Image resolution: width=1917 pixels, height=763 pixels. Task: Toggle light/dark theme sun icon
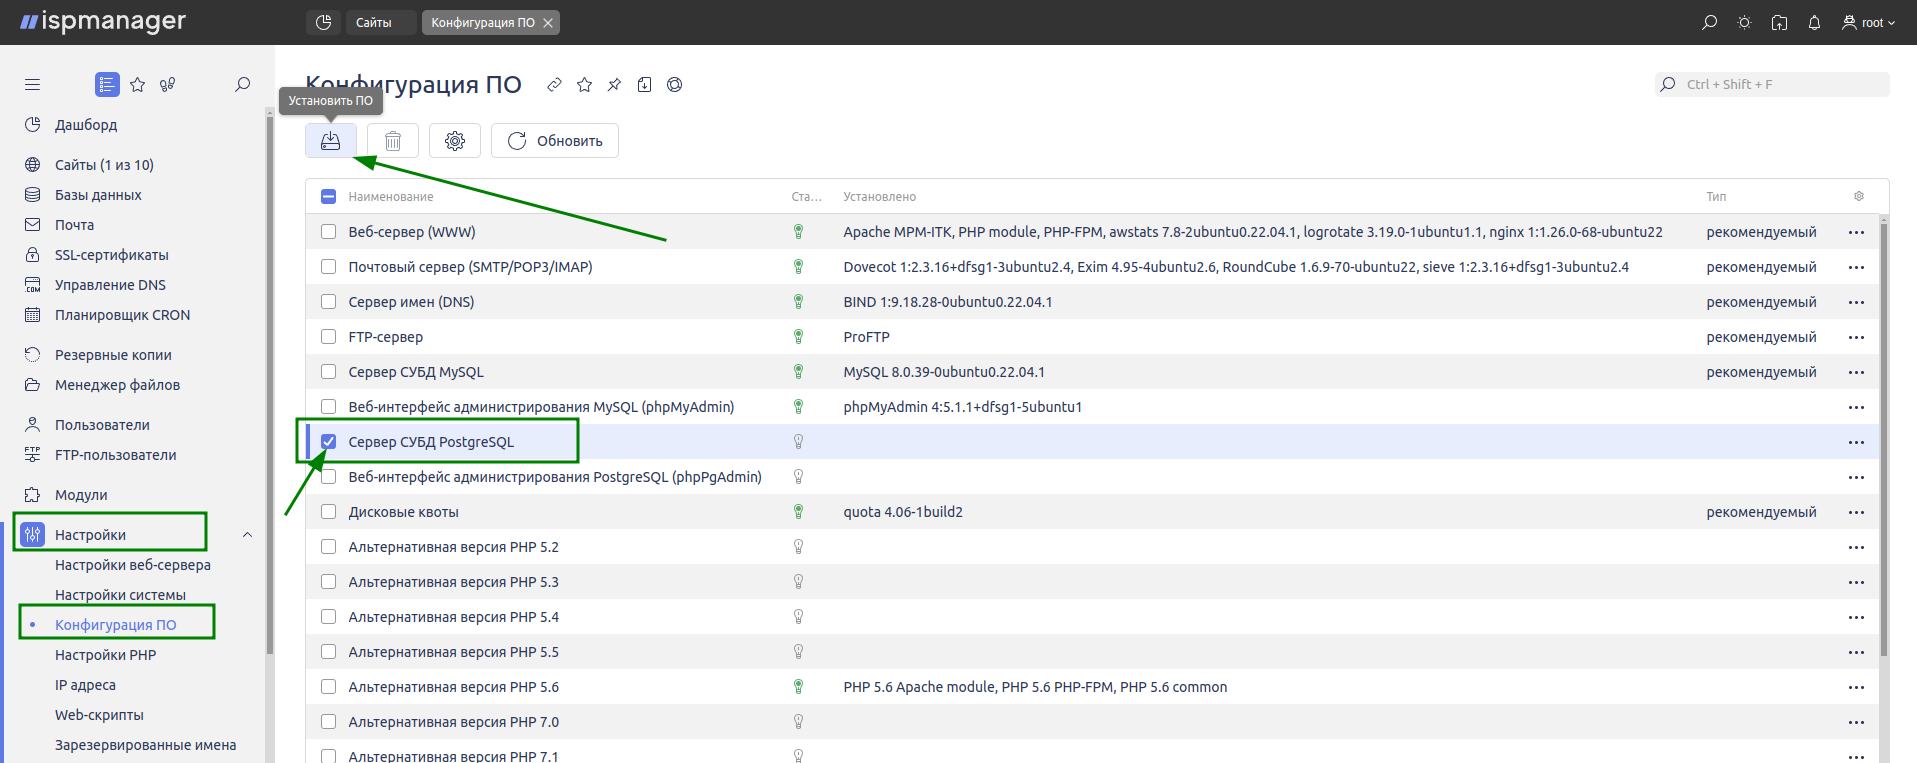[1745, 22]
